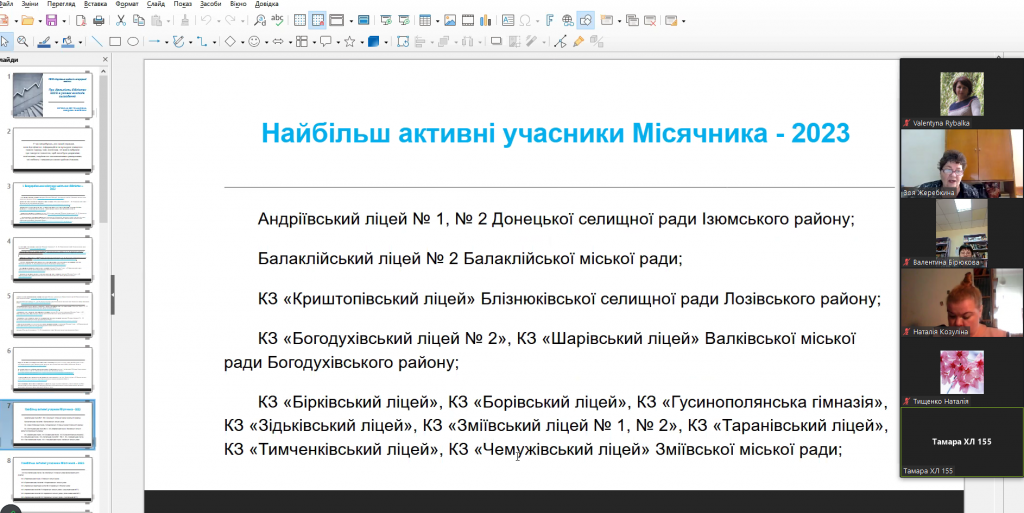
Task: Close the slides panel
Action: [x=105, y=59]
